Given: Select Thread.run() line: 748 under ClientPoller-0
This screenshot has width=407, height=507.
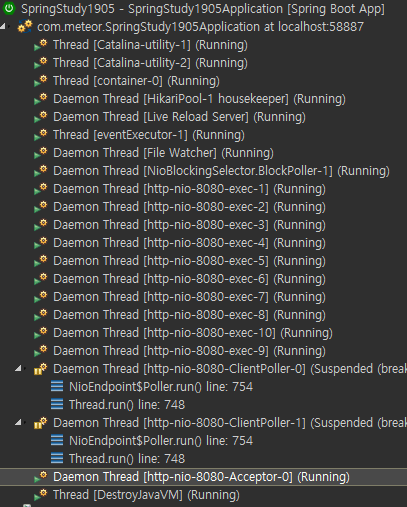Looking at the screenshot, I should point(127,405).
